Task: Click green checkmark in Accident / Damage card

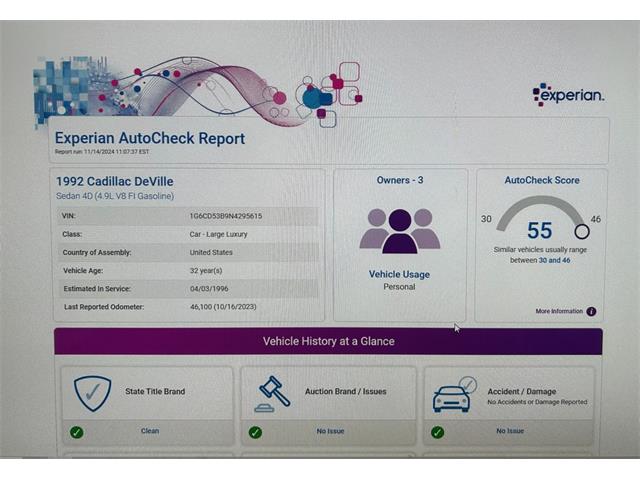Action: coord(437,432)
